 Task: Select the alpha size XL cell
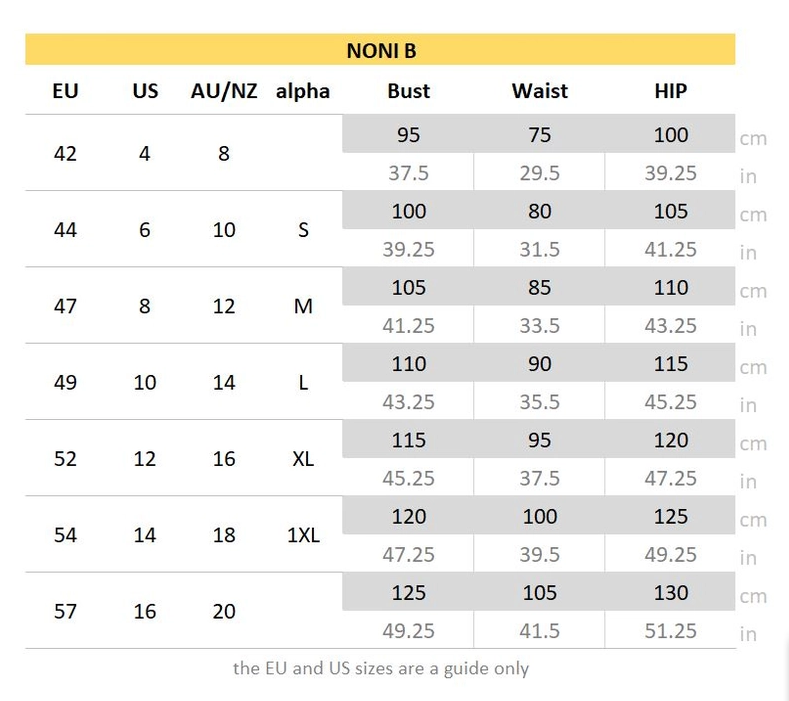click(303, 459)
